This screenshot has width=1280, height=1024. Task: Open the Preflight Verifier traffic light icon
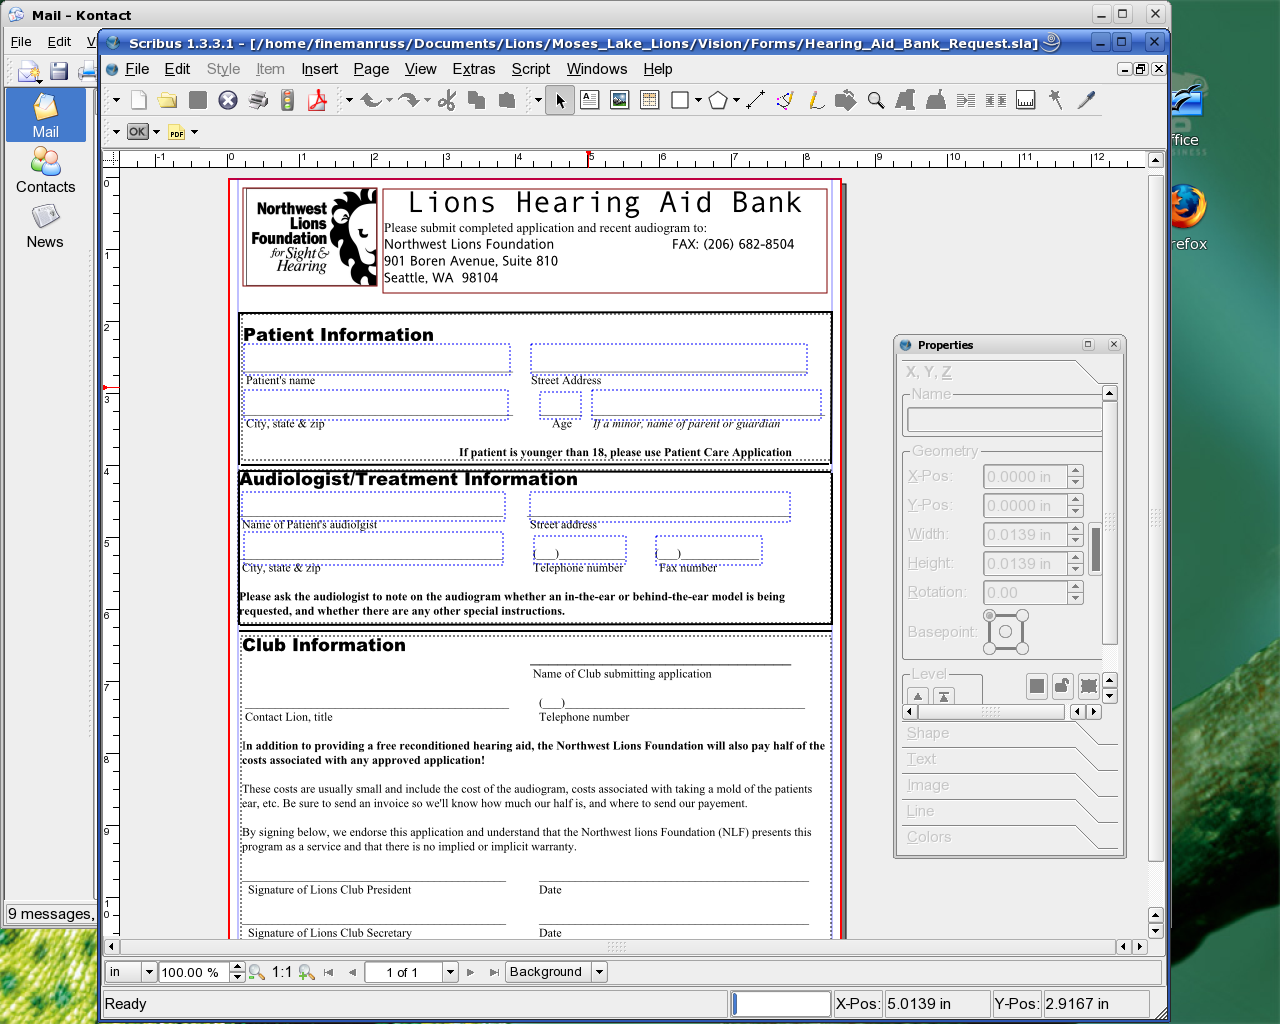(288, 100)
